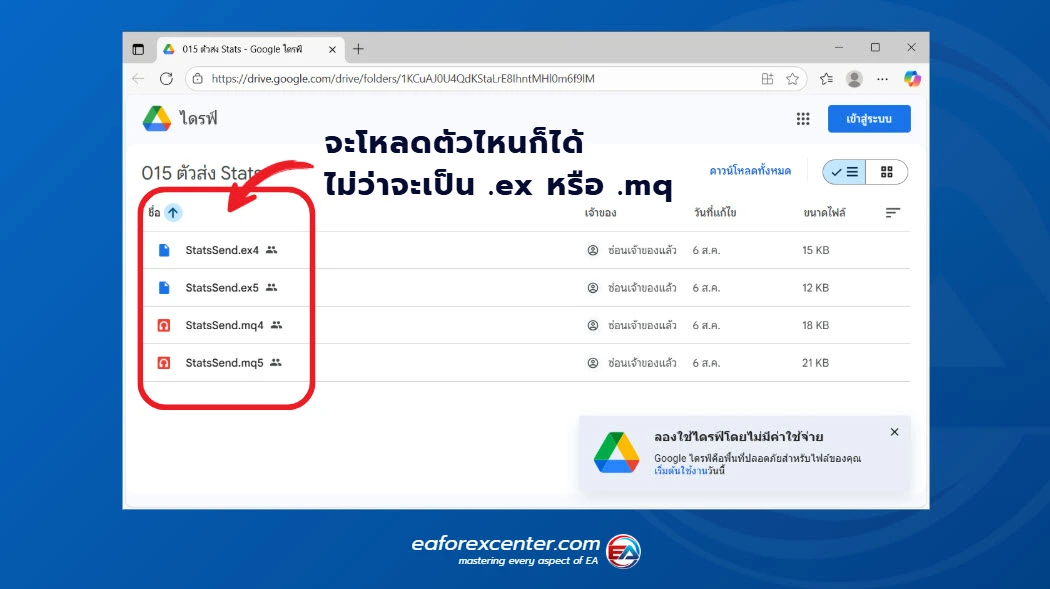Open browser settings ellipsis menu
This screenshot has height=589, width=1050.
point(883,79)
